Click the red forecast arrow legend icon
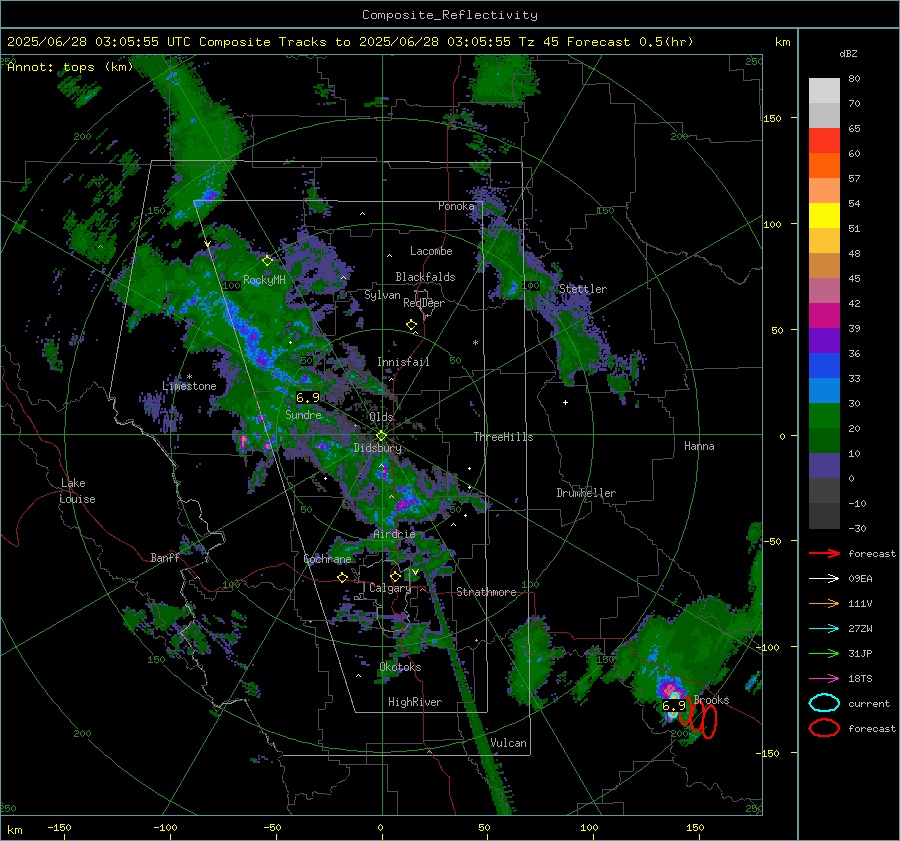The width and height of the screenshot is (900, 841). tap(824, 553)
